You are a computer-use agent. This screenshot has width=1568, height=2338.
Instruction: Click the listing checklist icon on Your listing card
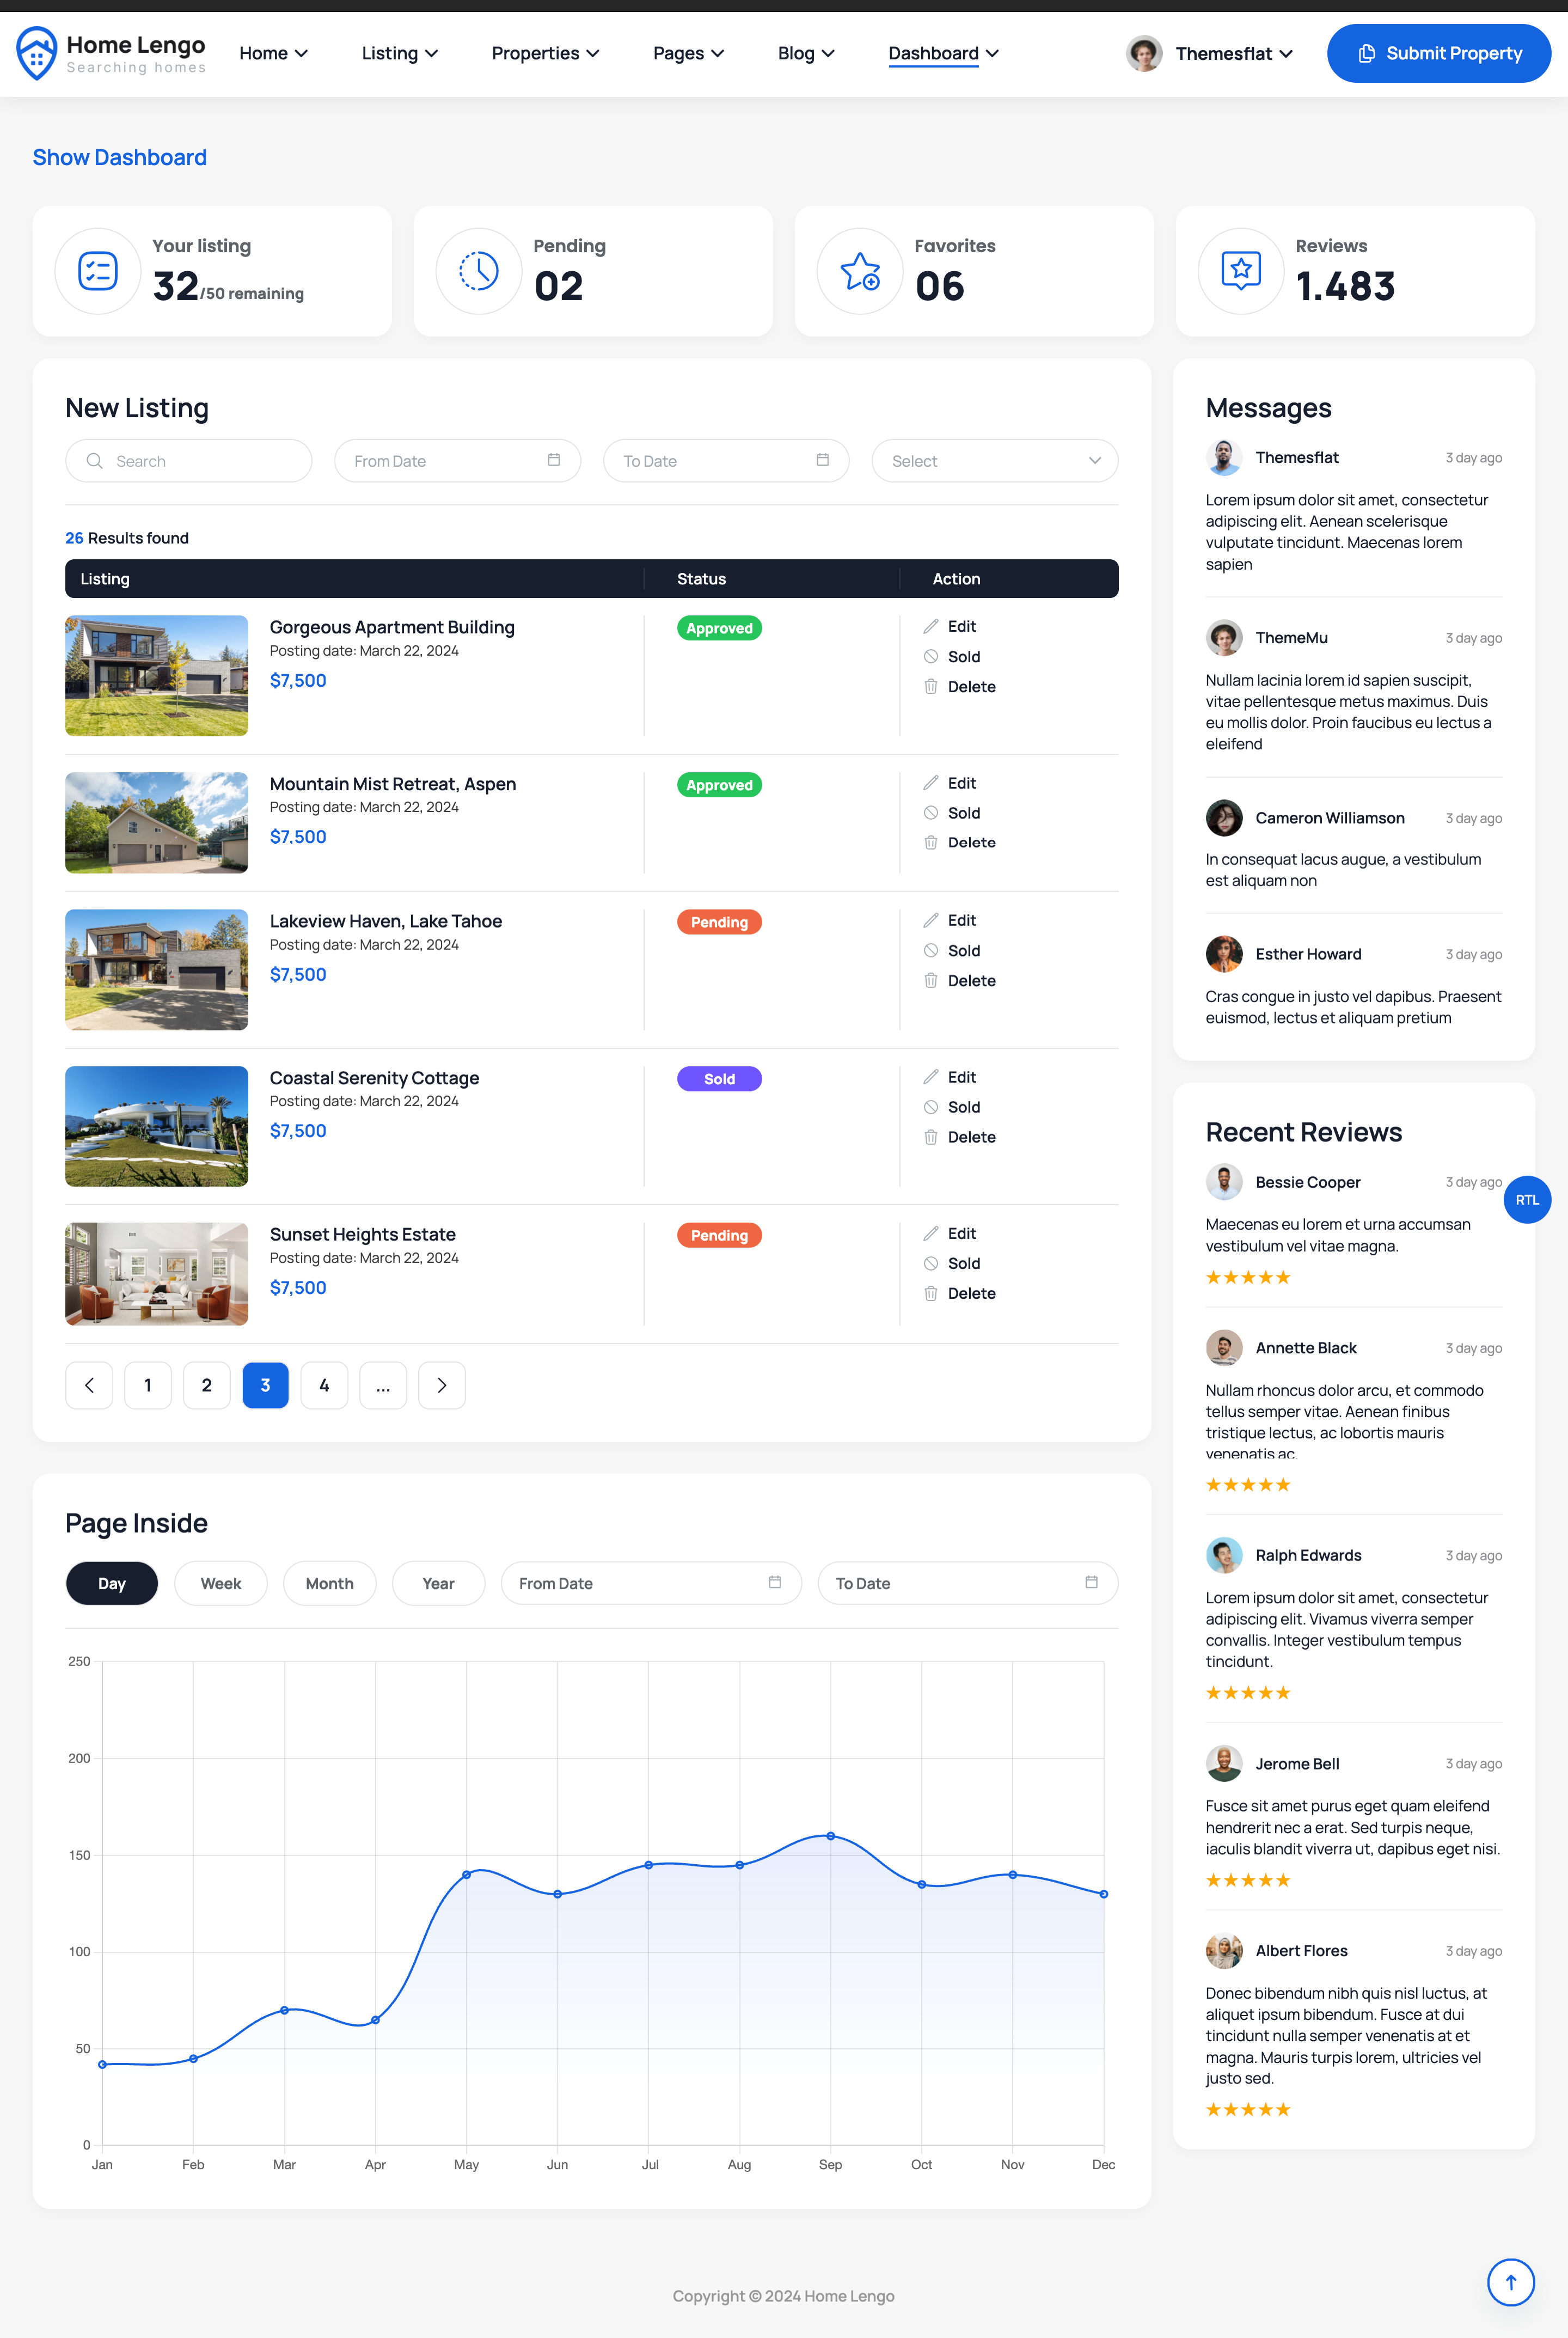[97, 271]
